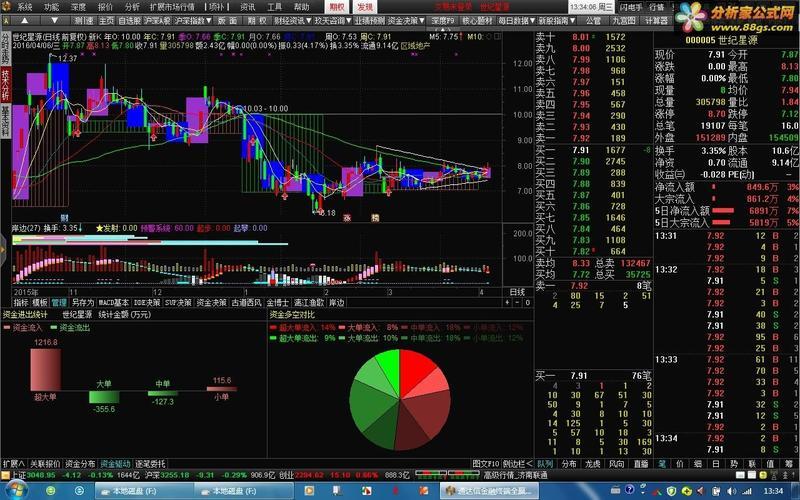Viewport: 800px width, 500px height.
Task: Select the 分时走势 side tab
Action: pos(5,48)
